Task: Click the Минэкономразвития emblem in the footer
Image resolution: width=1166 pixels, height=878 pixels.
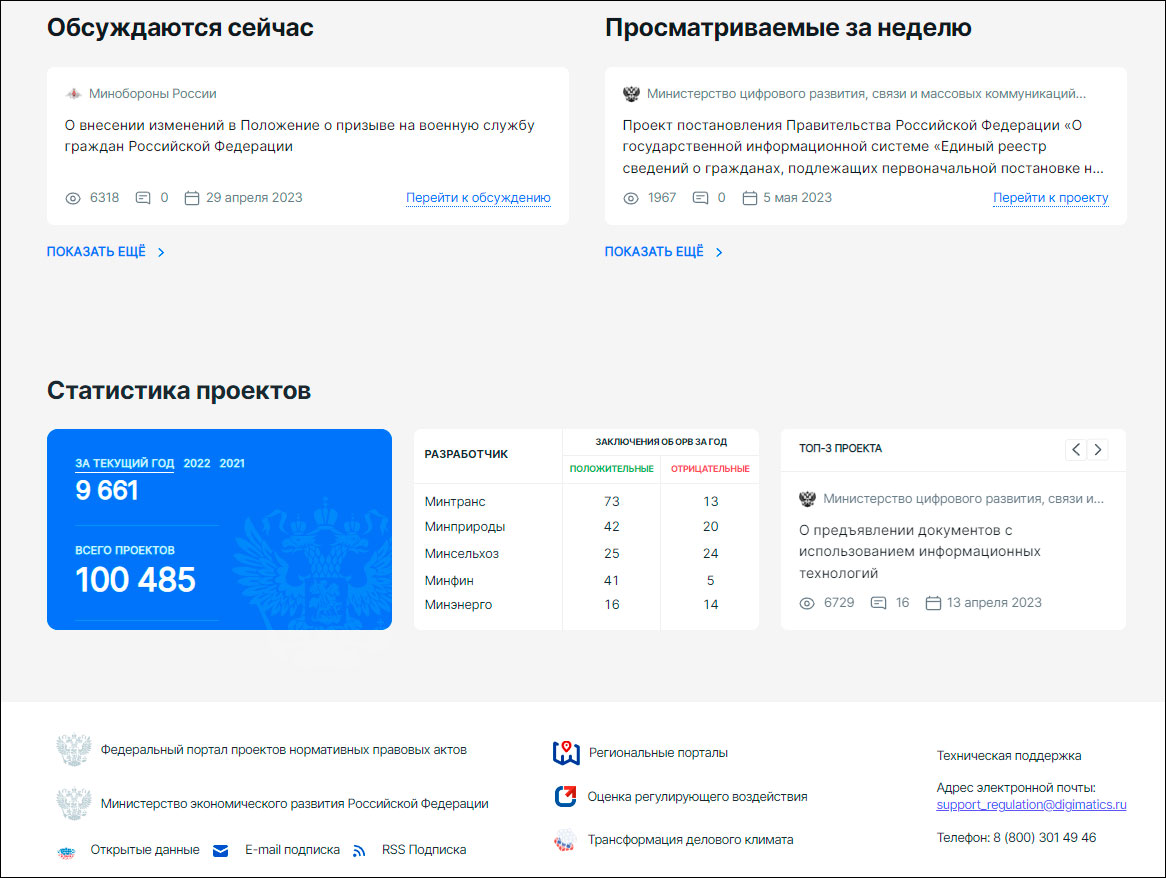Action: click(72, 803)
